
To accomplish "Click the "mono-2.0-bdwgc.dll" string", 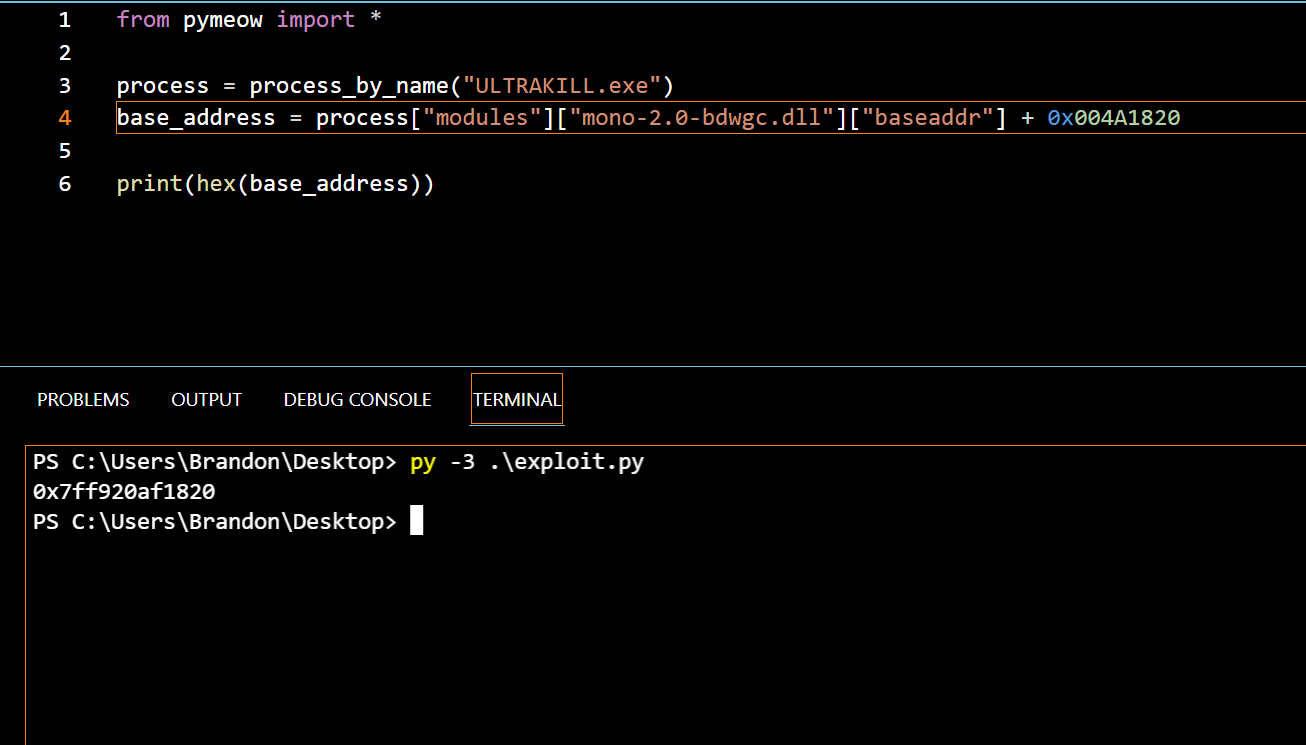I will (x=702, y=118).
